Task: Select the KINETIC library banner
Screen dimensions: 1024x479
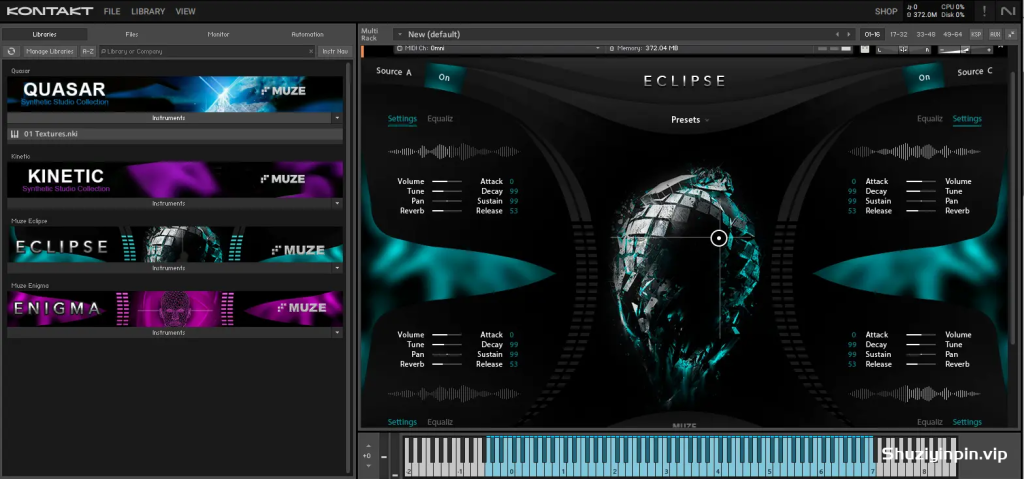Action: coord(175,180)
